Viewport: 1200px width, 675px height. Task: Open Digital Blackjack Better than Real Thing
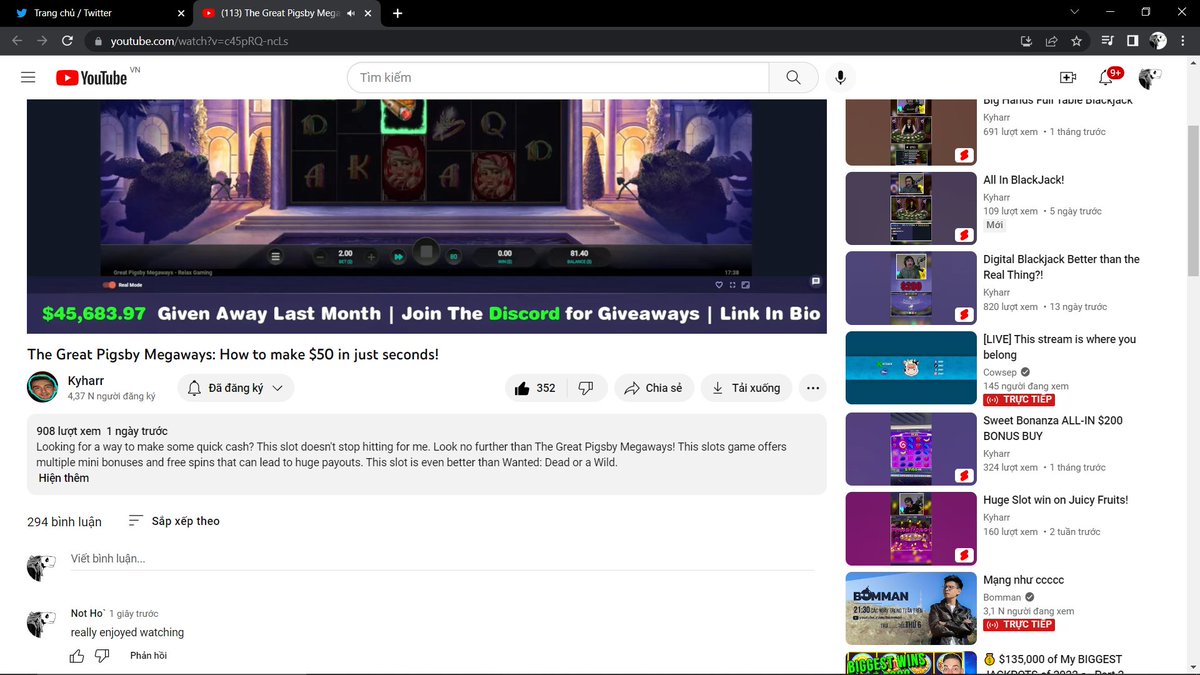tap(911, 288)
